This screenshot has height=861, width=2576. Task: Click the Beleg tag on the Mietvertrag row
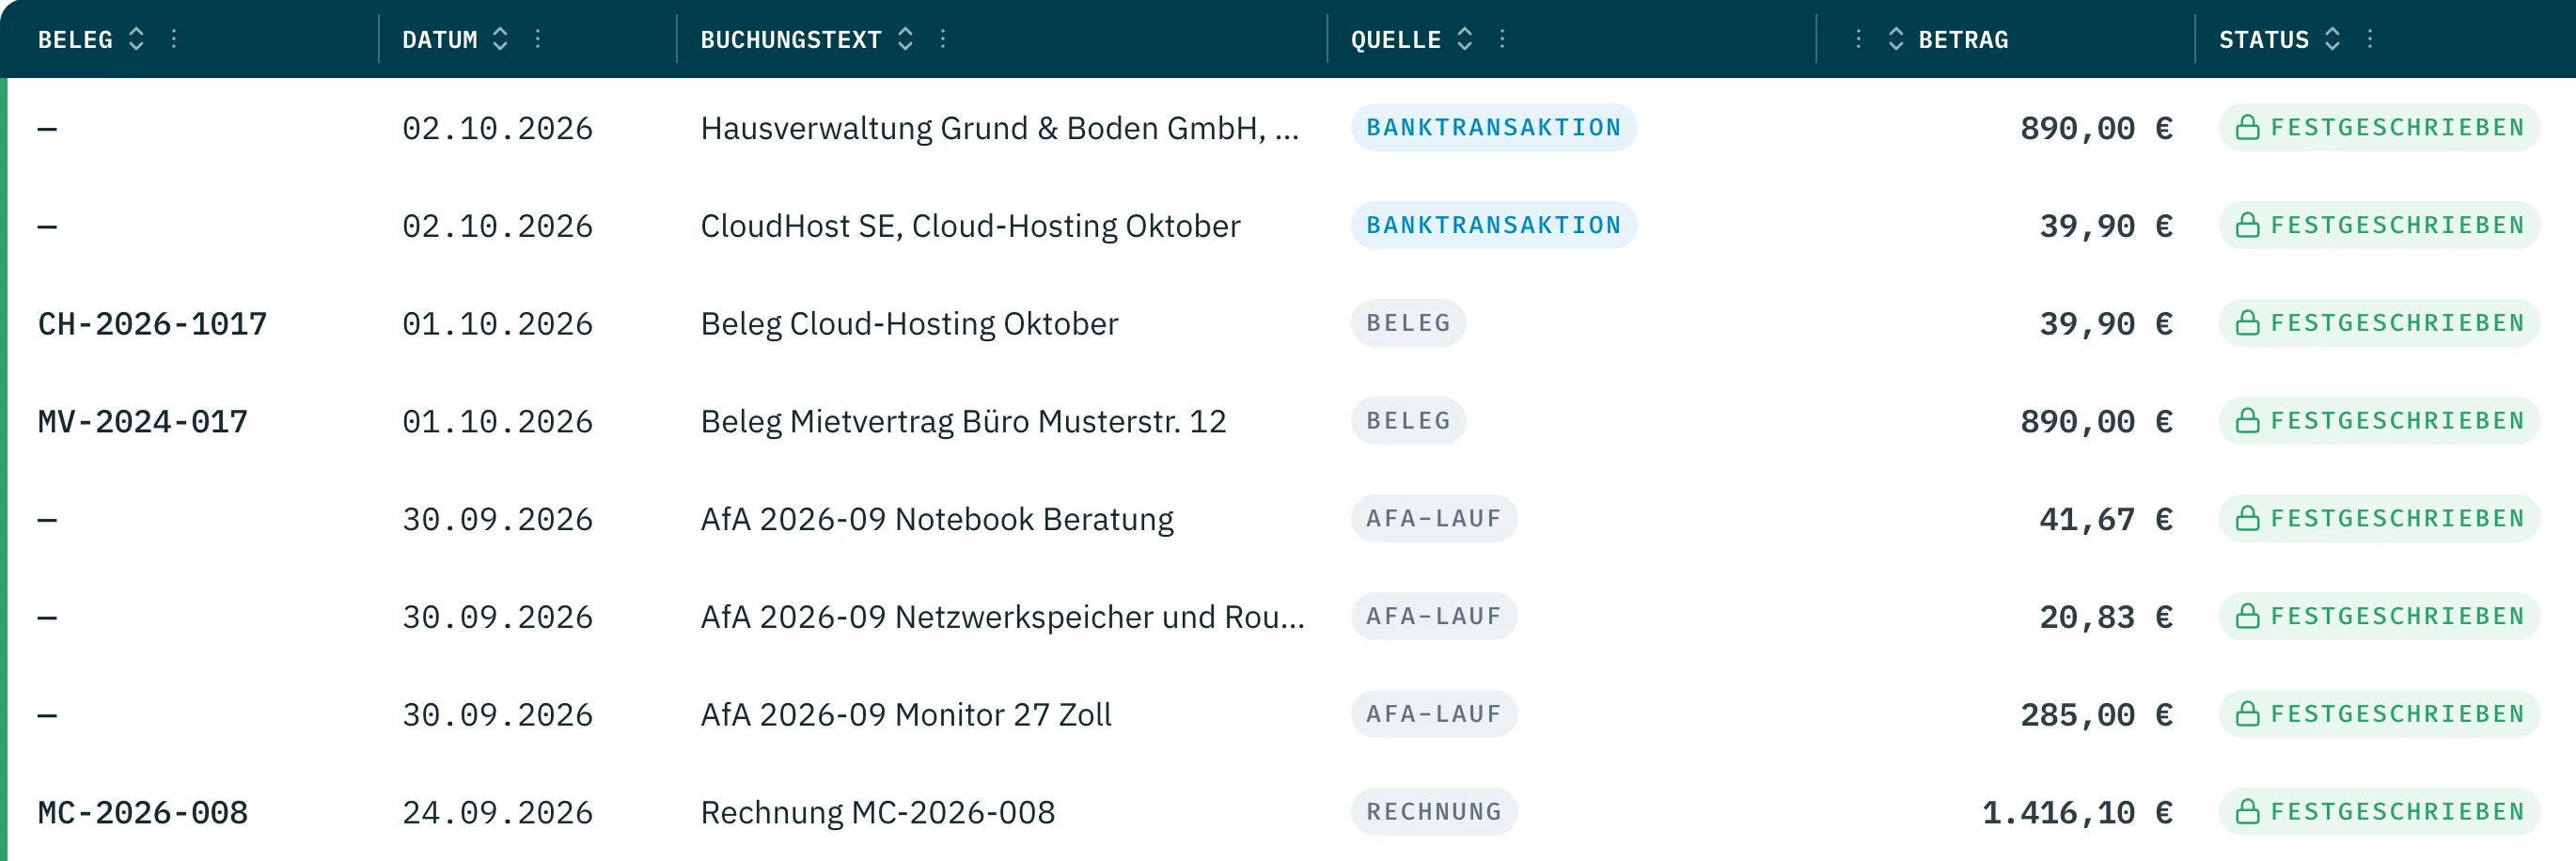(1408, 421)
